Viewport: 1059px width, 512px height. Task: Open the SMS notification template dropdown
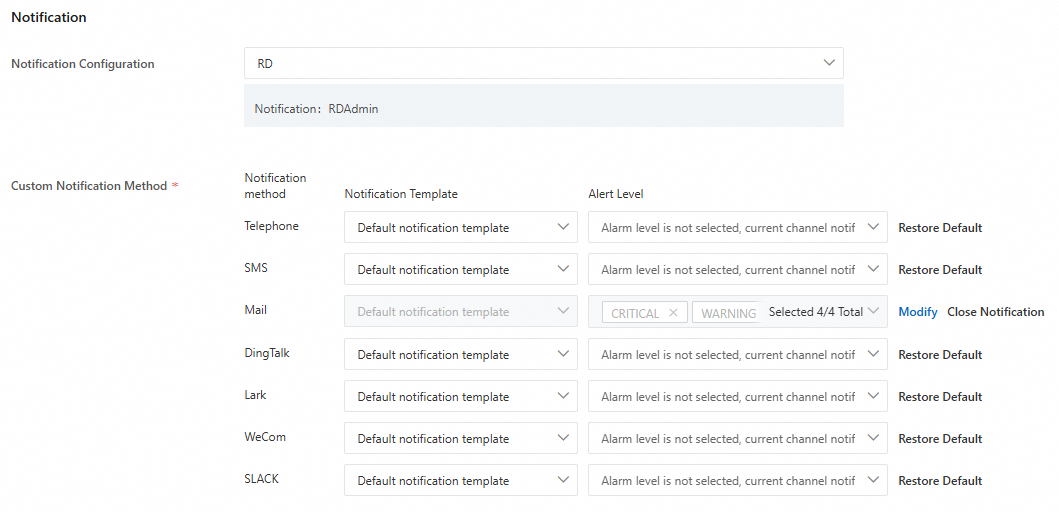460,270
